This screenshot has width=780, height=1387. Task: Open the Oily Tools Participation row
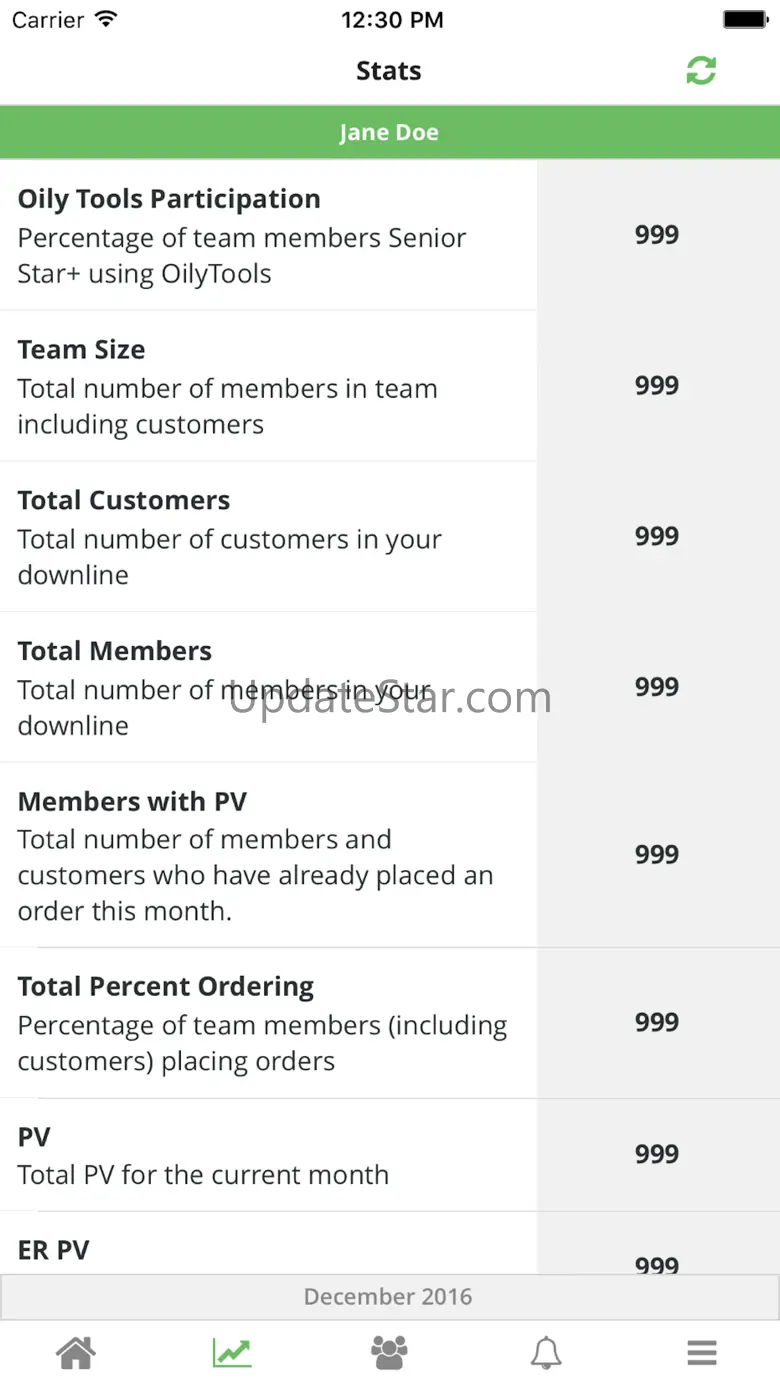268,235
